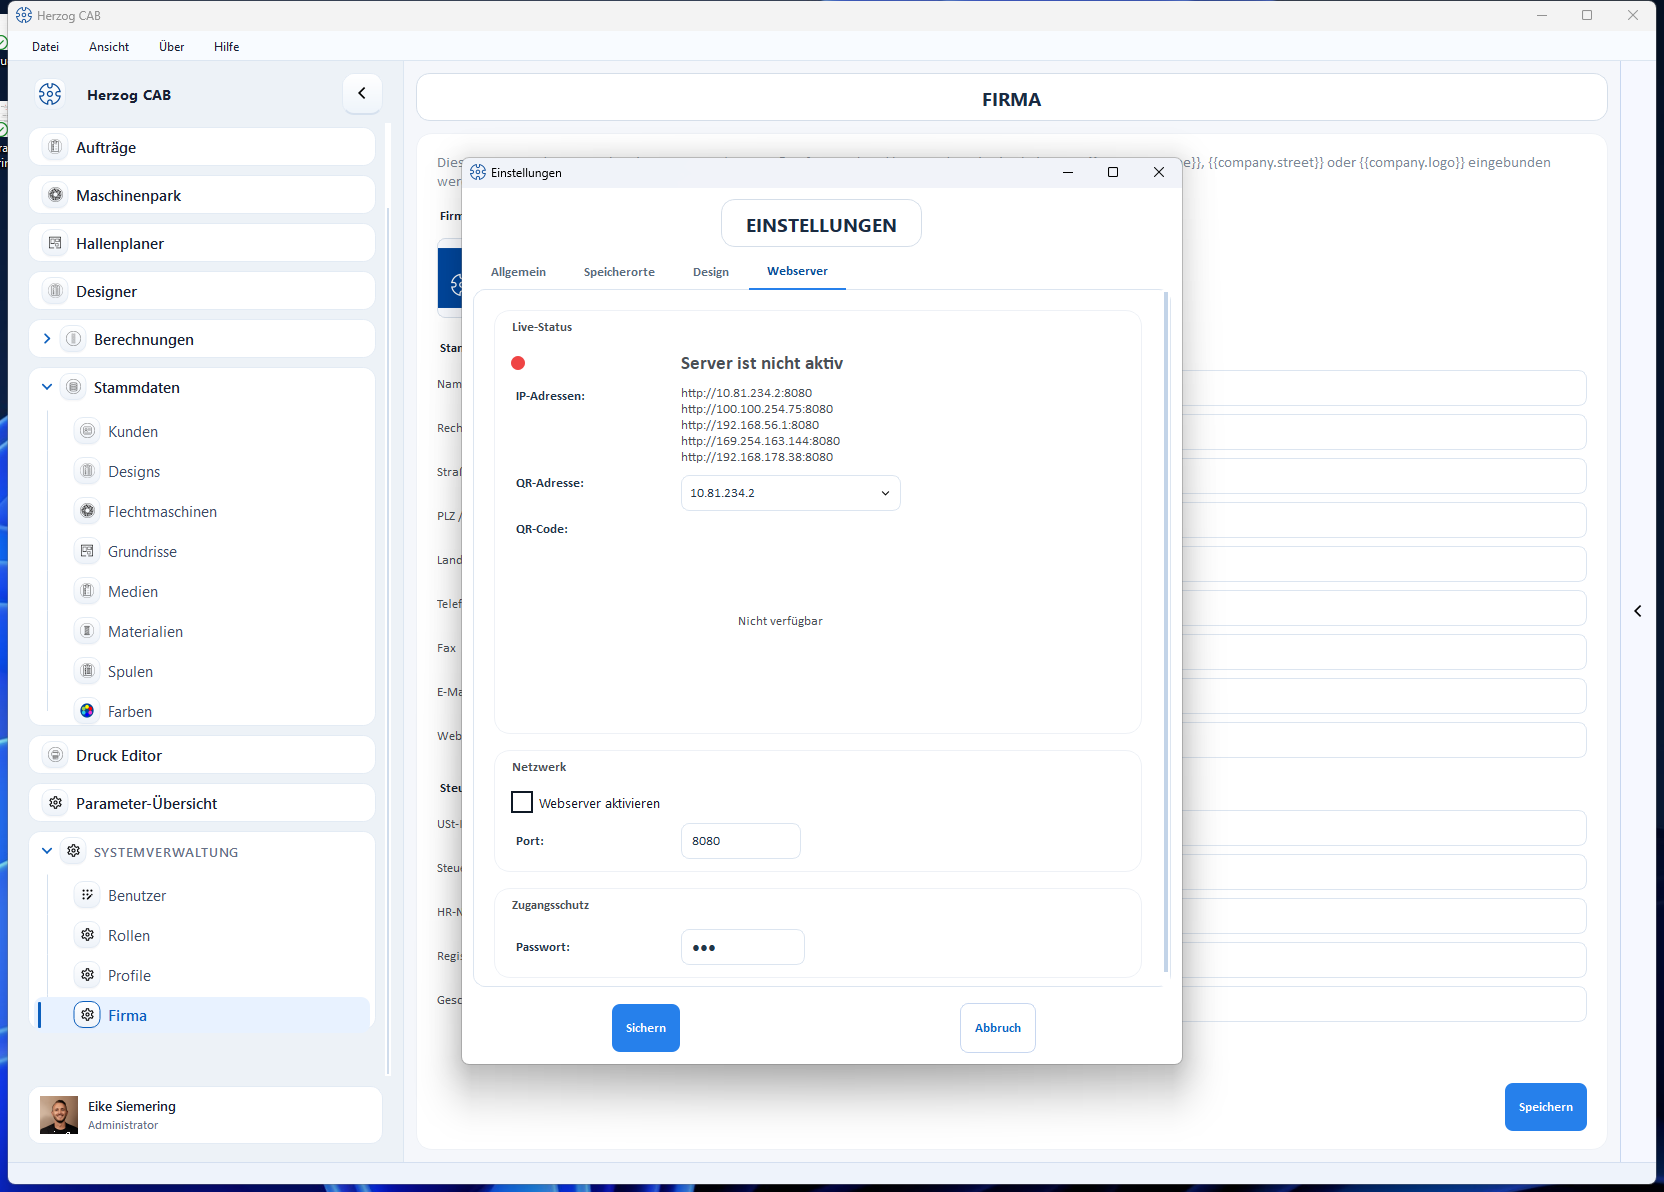Click the Farben color wheel icon
The image size is (1664, 1192).
coord(88,711)
